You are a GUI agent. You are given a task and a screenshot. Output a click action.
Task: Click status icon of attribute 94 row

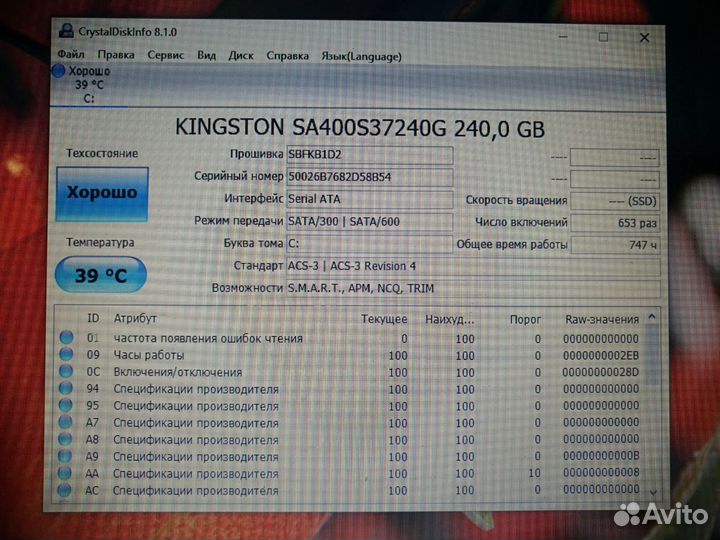pos(66,388)
